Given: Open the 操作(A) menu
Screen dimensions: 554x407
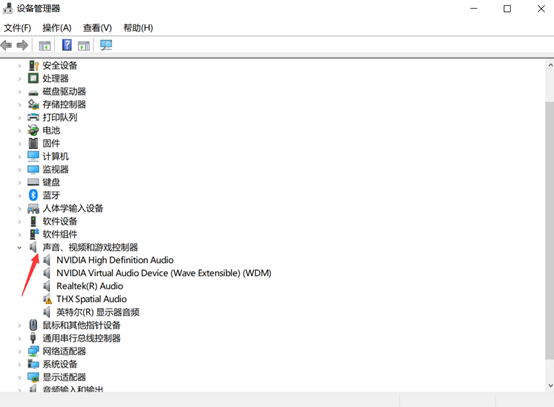Looking at the screenshot, I should pos(57,28).
